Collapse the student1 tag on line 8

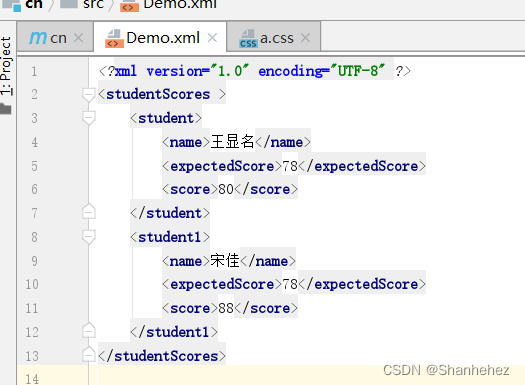[x=88, y=237]
